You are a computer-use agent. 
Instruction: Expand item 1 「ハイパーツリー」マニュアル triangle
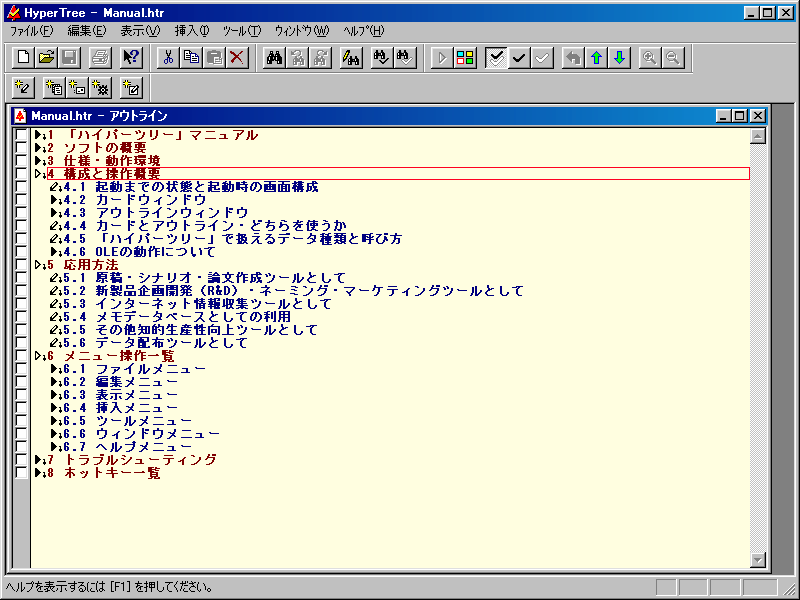point(38,135)
